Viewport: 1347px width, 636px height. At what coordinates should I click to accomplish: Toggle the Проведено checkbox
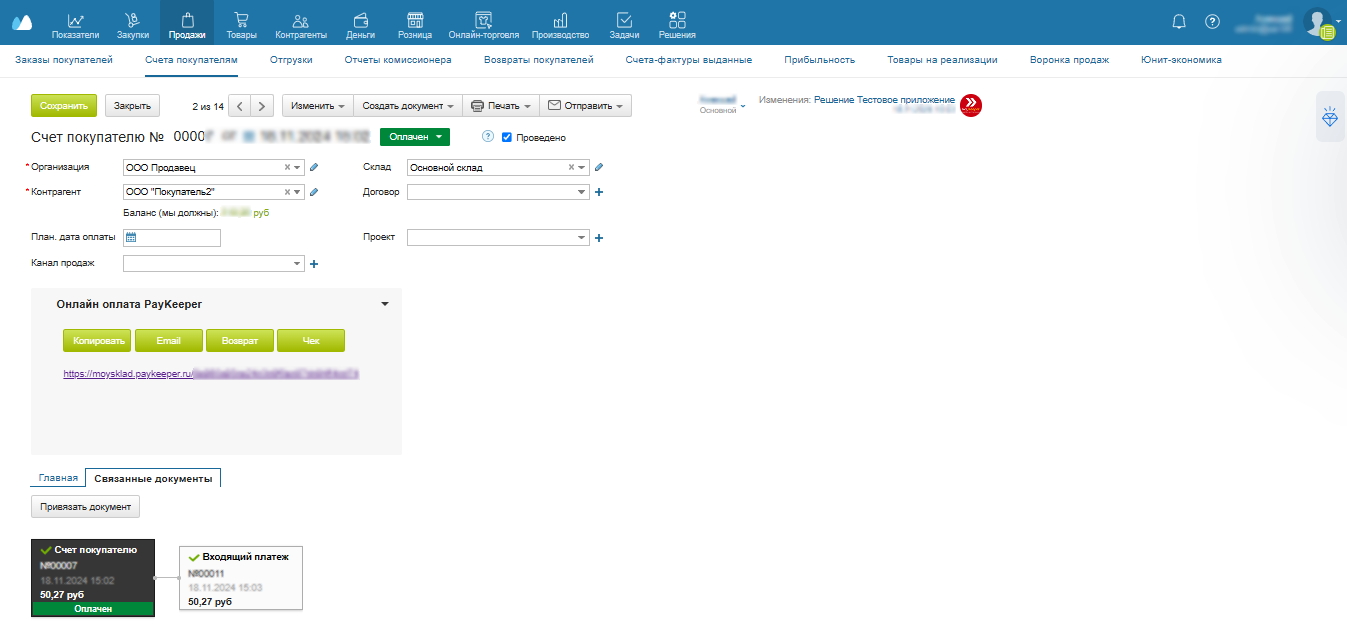[x=507, y=137]
